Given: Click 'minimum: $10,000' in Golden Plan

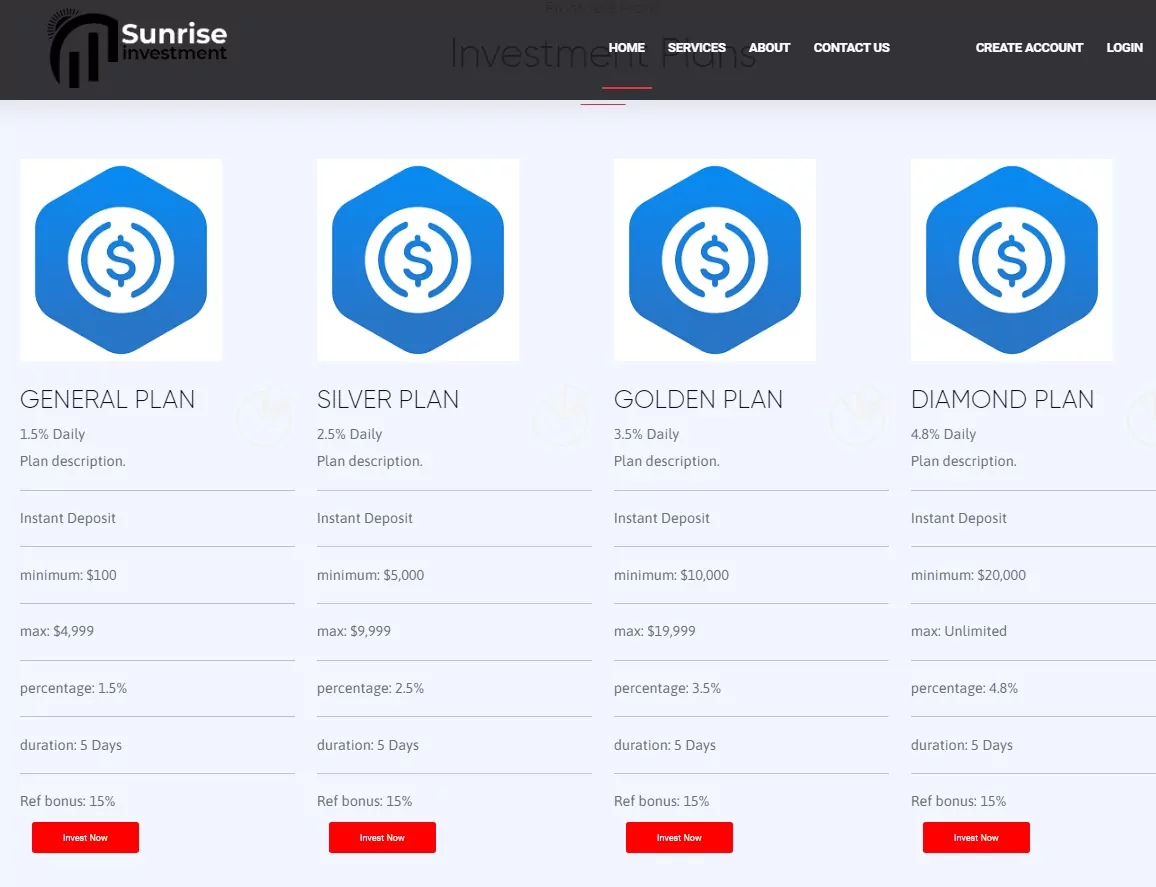Looking at the screenshot, I should (x=671, y=575).
